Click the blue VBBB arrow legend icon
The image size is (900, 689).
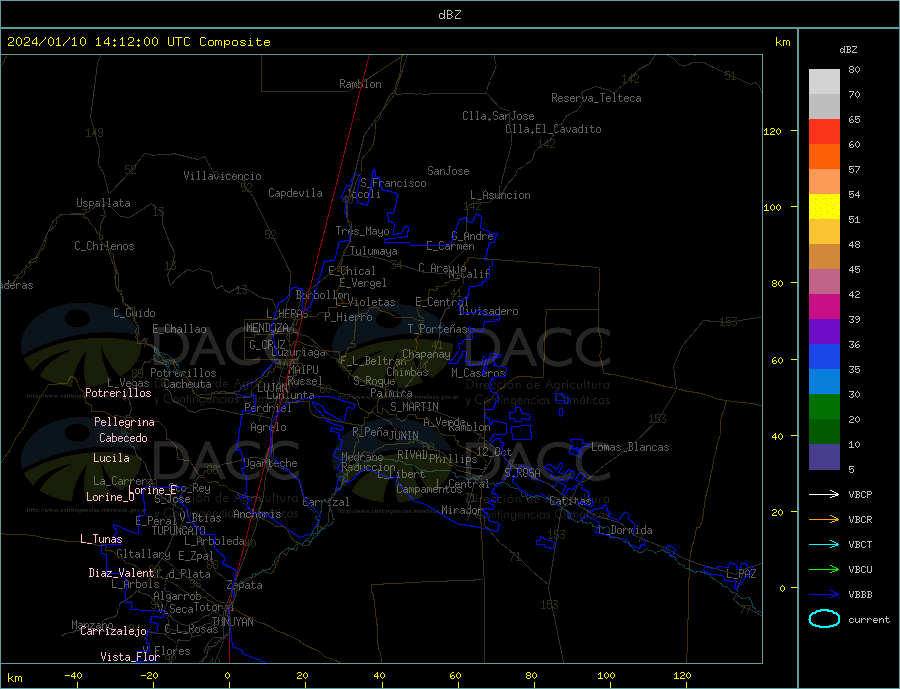pyautogui.click(x=824, y=595)
